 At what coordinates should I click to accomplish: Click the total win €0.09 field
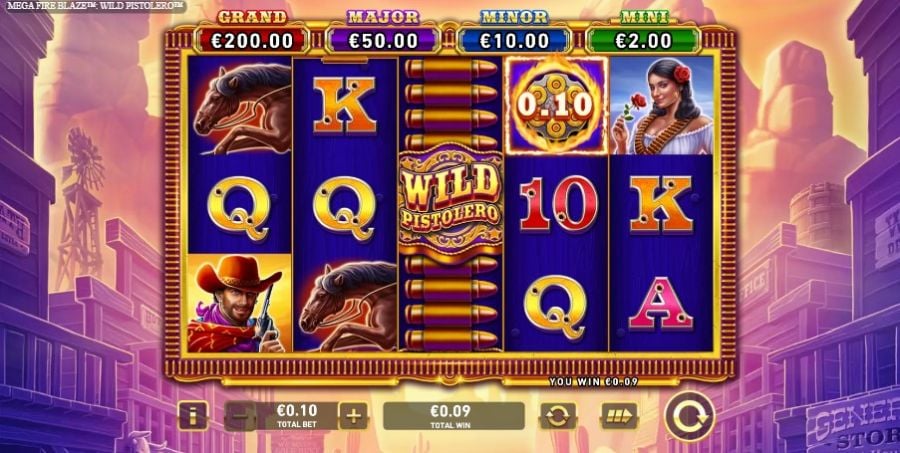453,416
